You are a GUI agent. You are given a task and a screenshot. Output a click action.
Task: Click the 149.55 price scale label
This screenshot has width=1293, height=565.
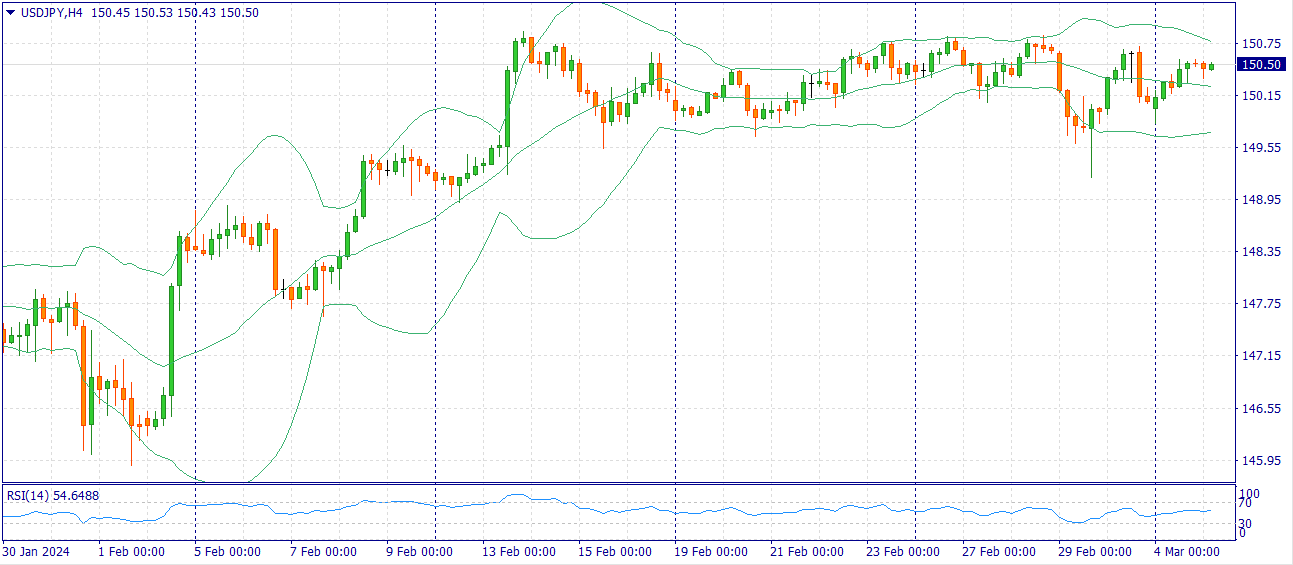pyautogui.click(x=1259, y=148)
